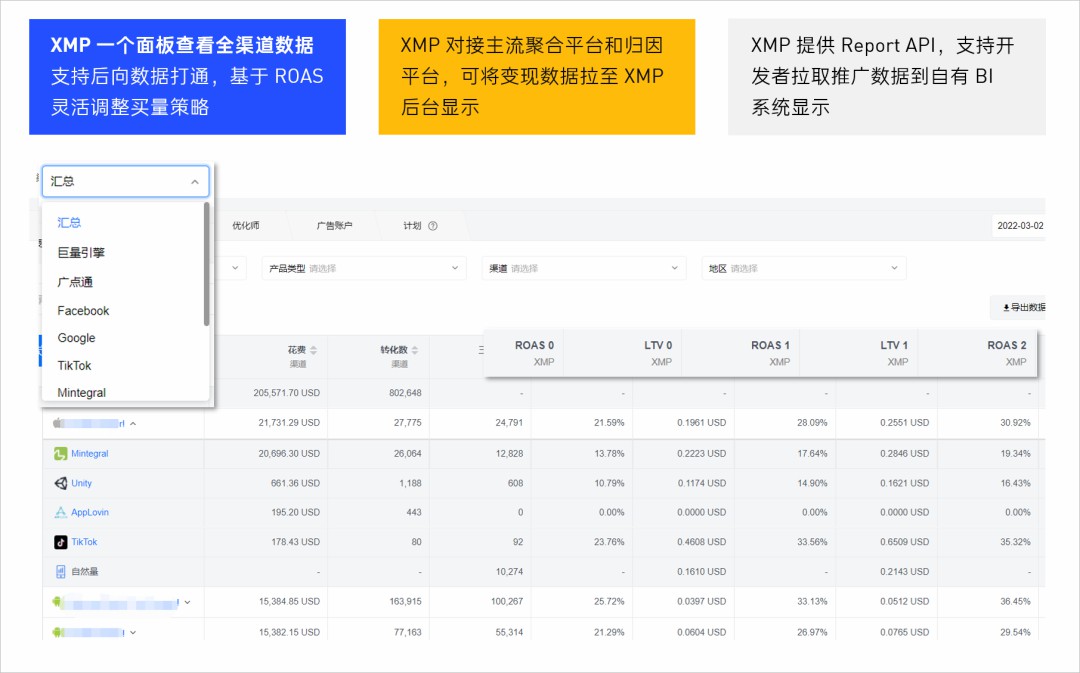Click the 661.36 USD Unity spend cell
1080x673 pixels.
[295, 483]
